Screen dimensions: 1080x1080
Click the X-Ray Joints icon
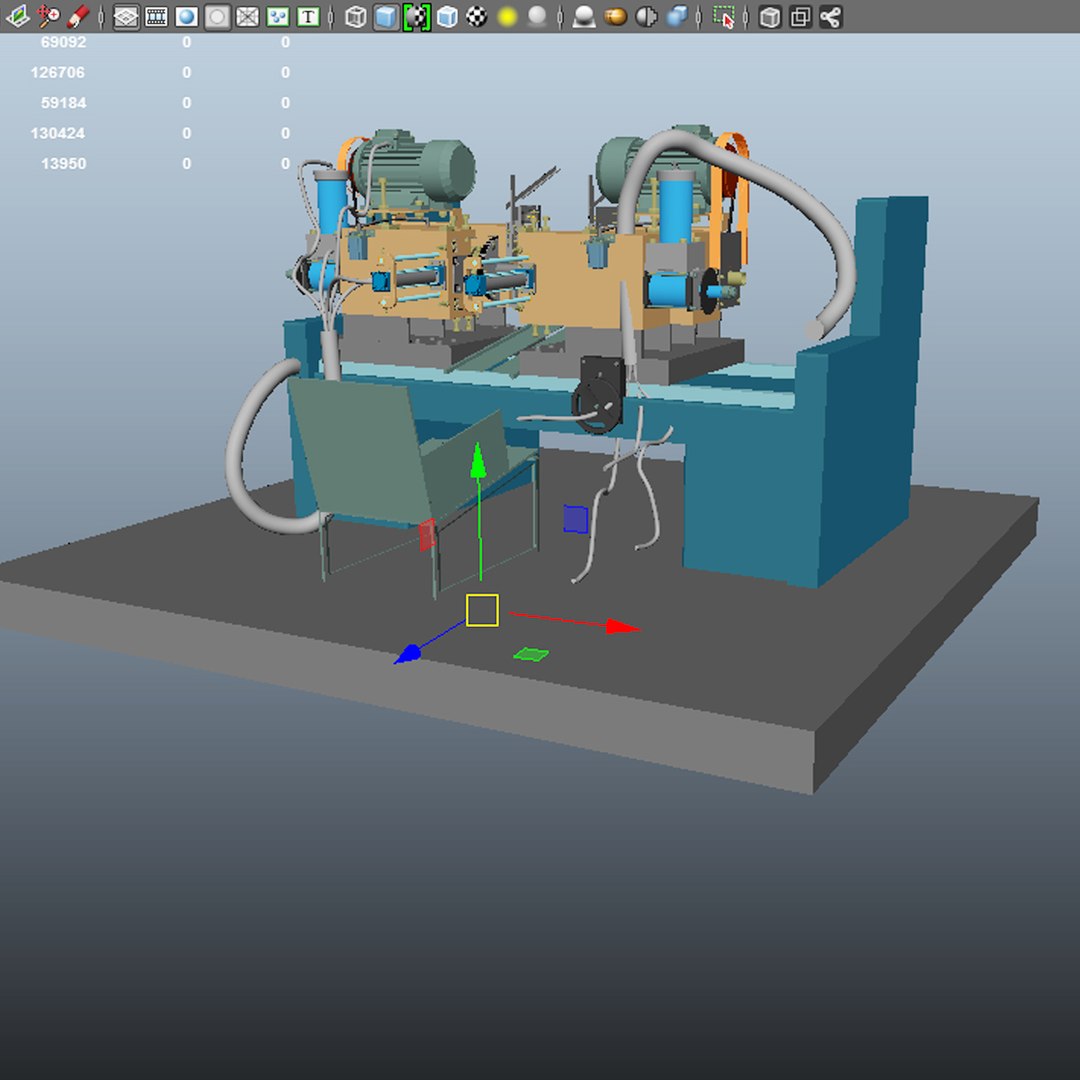click(x=831, y=17)
